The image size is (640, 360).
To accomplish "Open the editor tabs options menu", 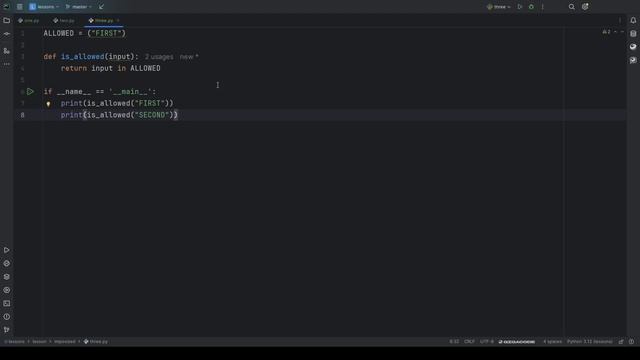I will tap(620, 20).
